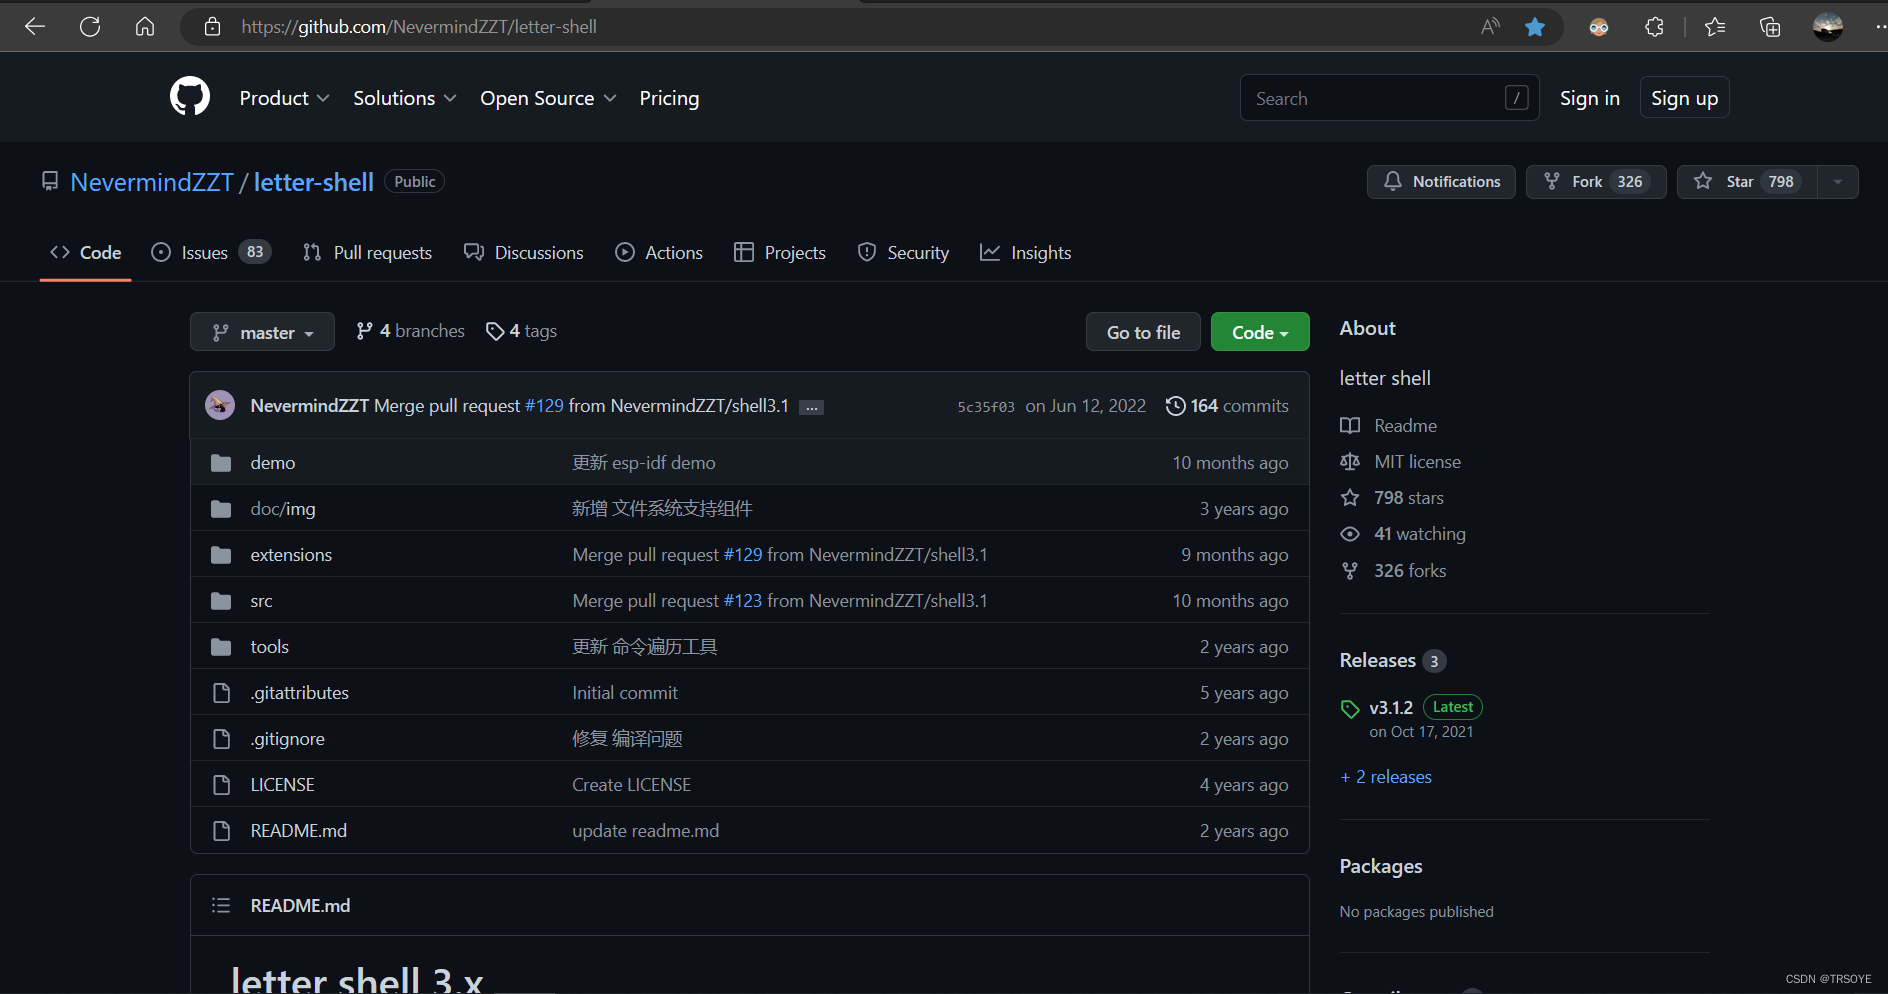Image resolution: width=1888 pixels, height=994 pixels.
Task: Open README.md in the file list
Action: point(298,831)
